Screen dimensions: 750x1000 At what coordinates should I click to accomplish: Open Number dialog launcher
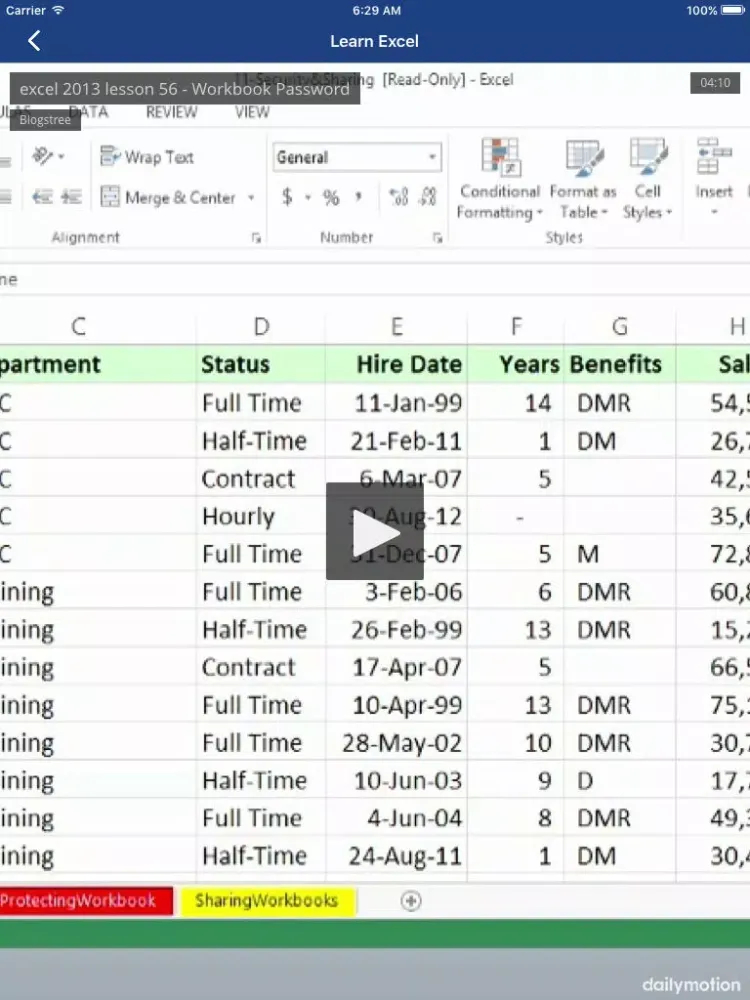438,238
